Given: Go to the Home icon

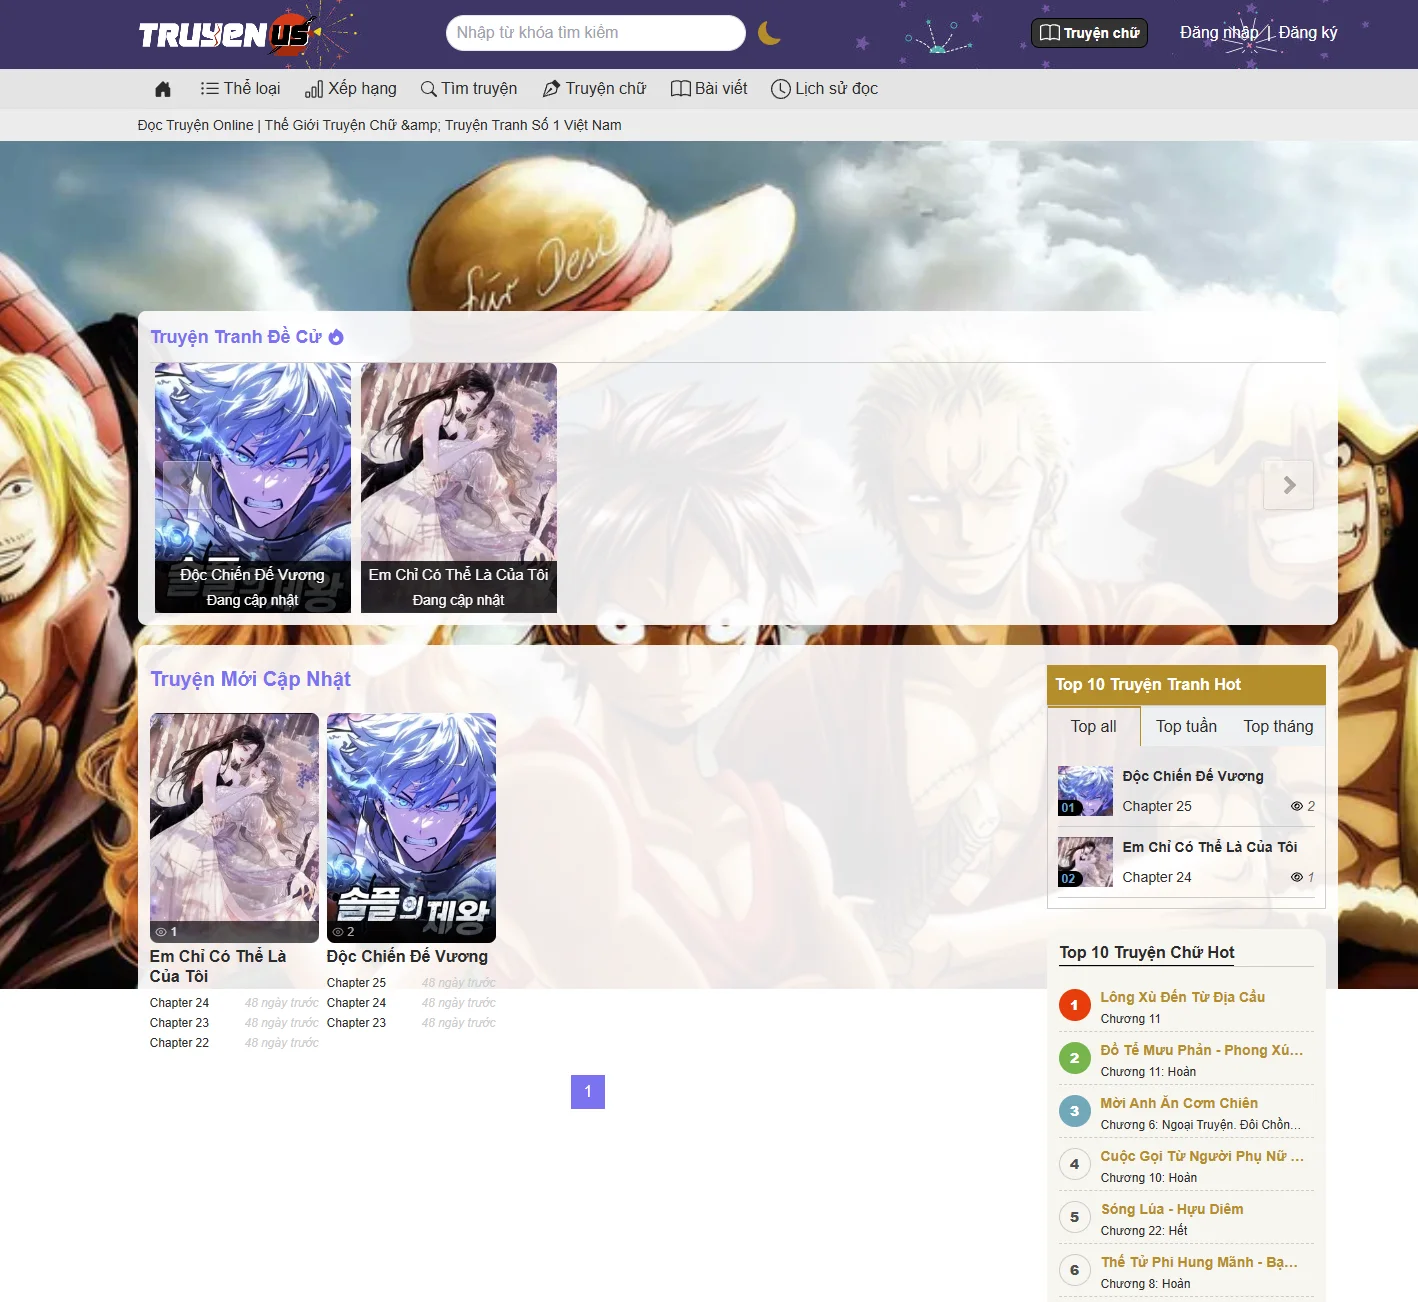Looking at the screenshot, I should pos(163,89).
